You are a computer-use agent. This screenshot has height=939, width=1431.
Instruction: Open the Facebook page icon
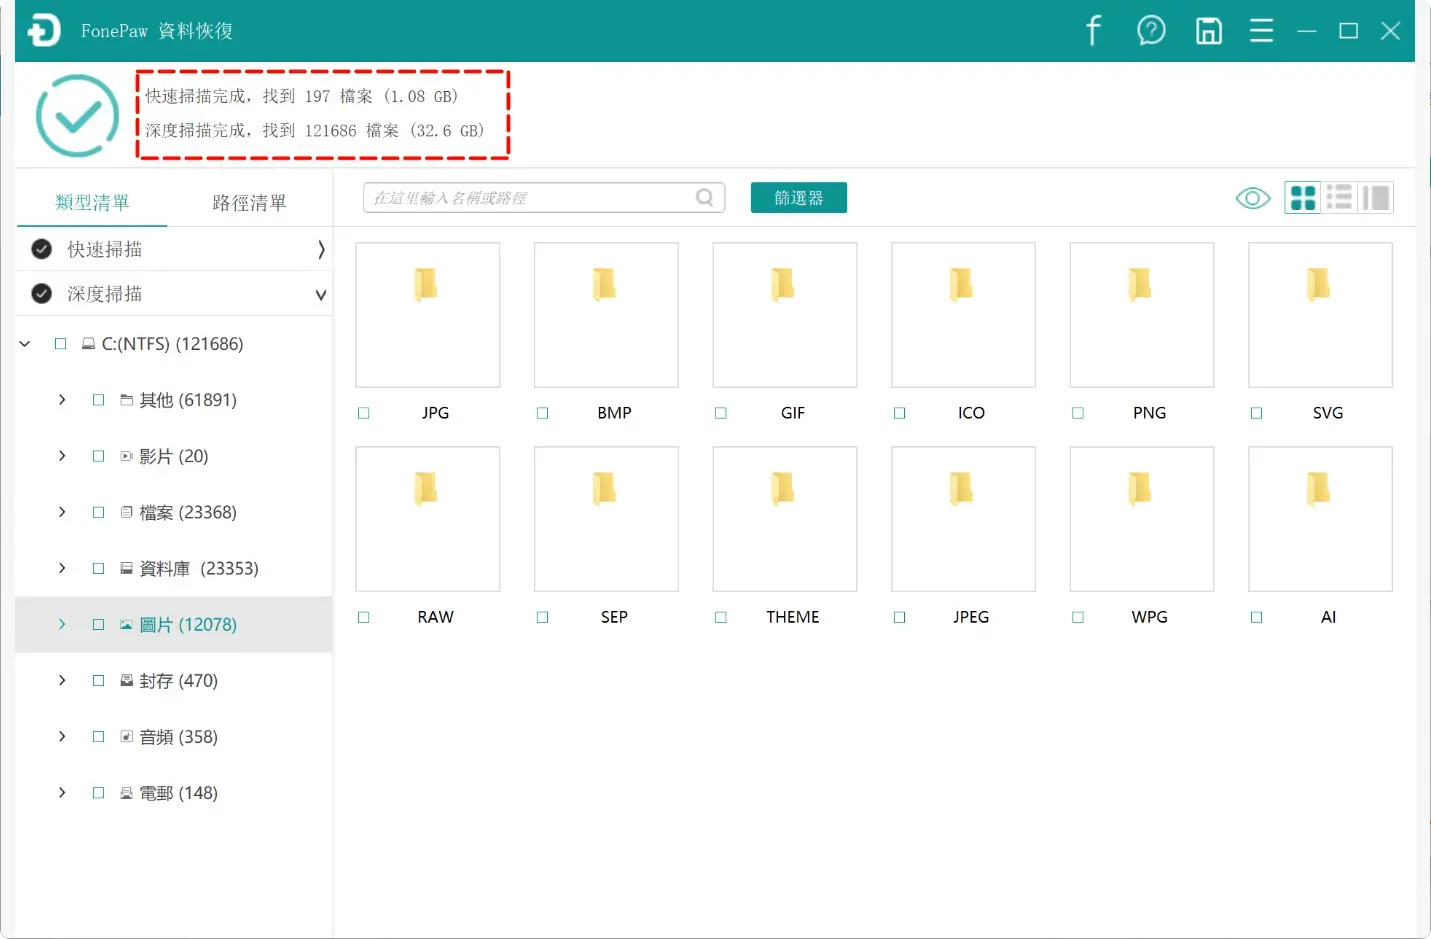1092,31
